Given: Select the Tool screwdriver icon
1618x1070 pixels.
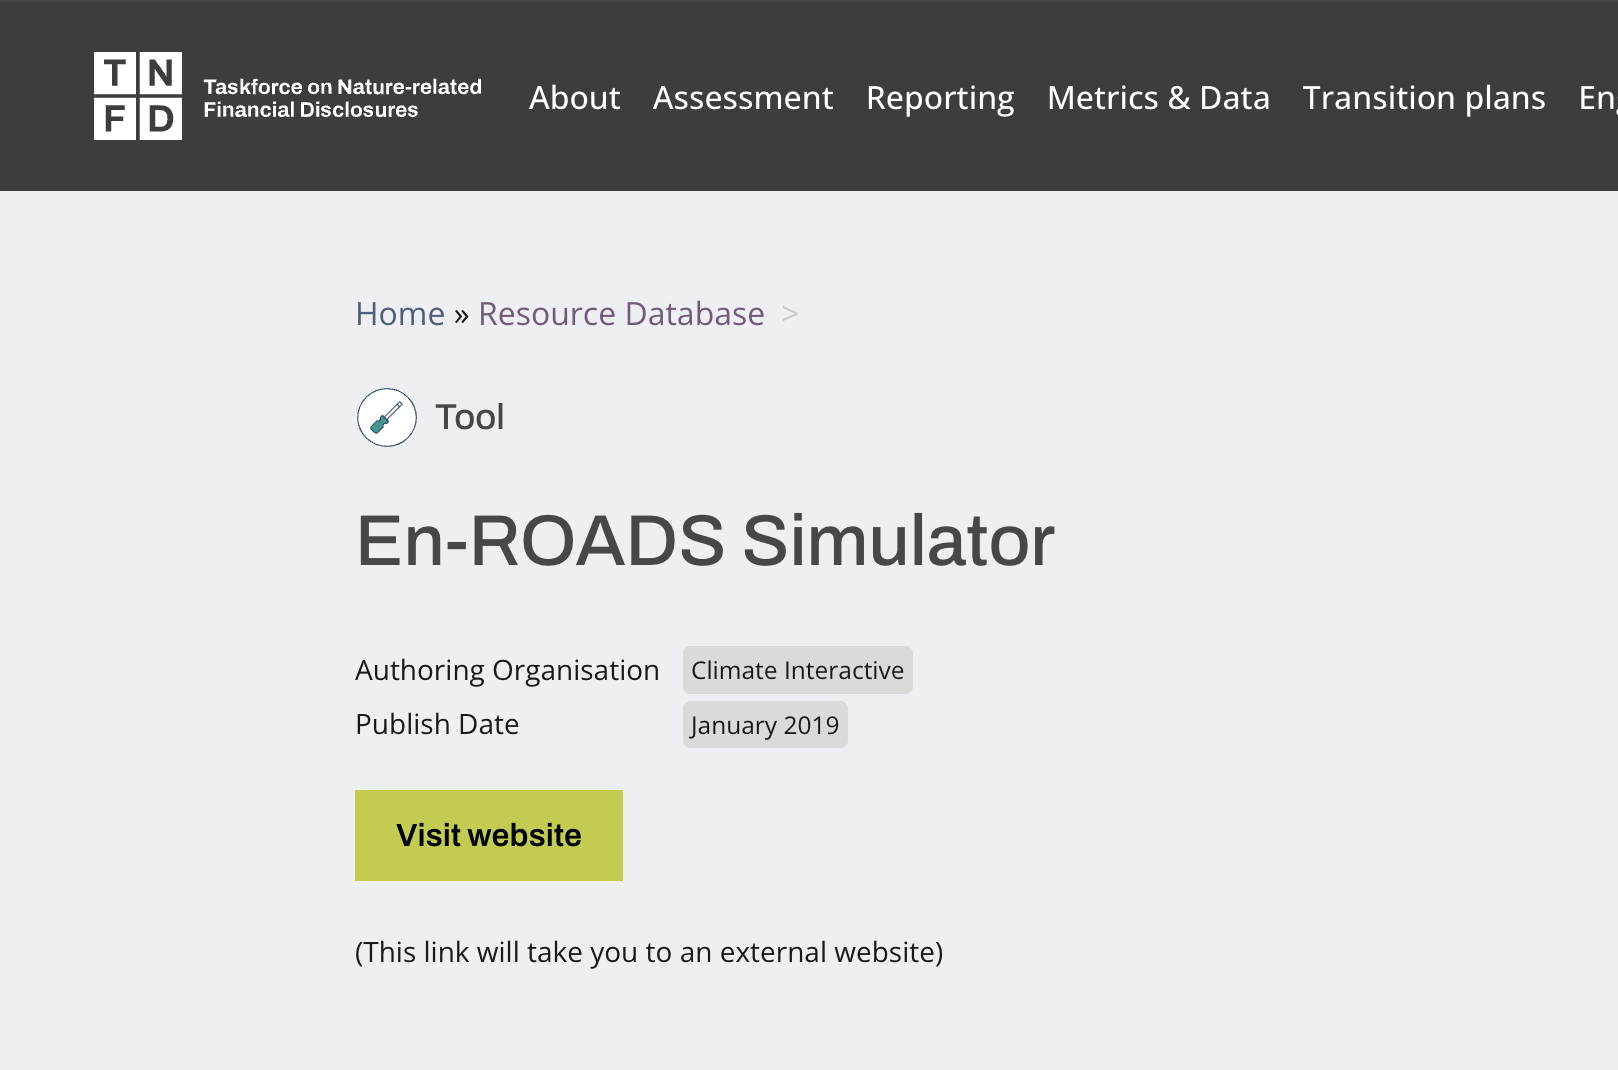Looking at the screenshot, I should (386, 417).
